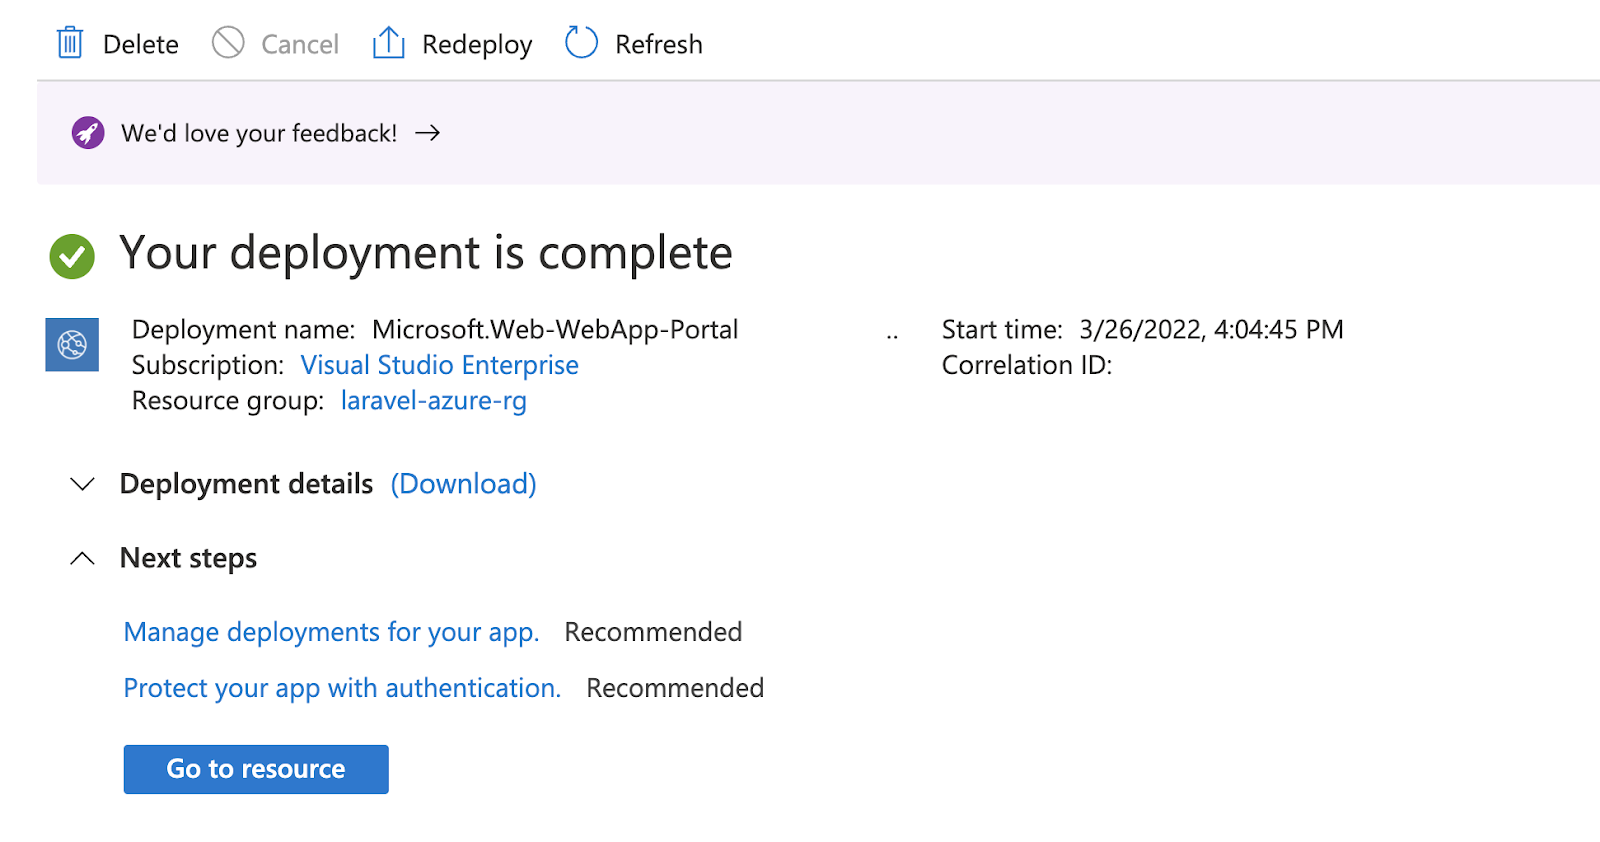Image resolution: width=1600 pixels, height=842 pixels.
Task: Open Manage deployments for your app link
Action: click(331, 632)
